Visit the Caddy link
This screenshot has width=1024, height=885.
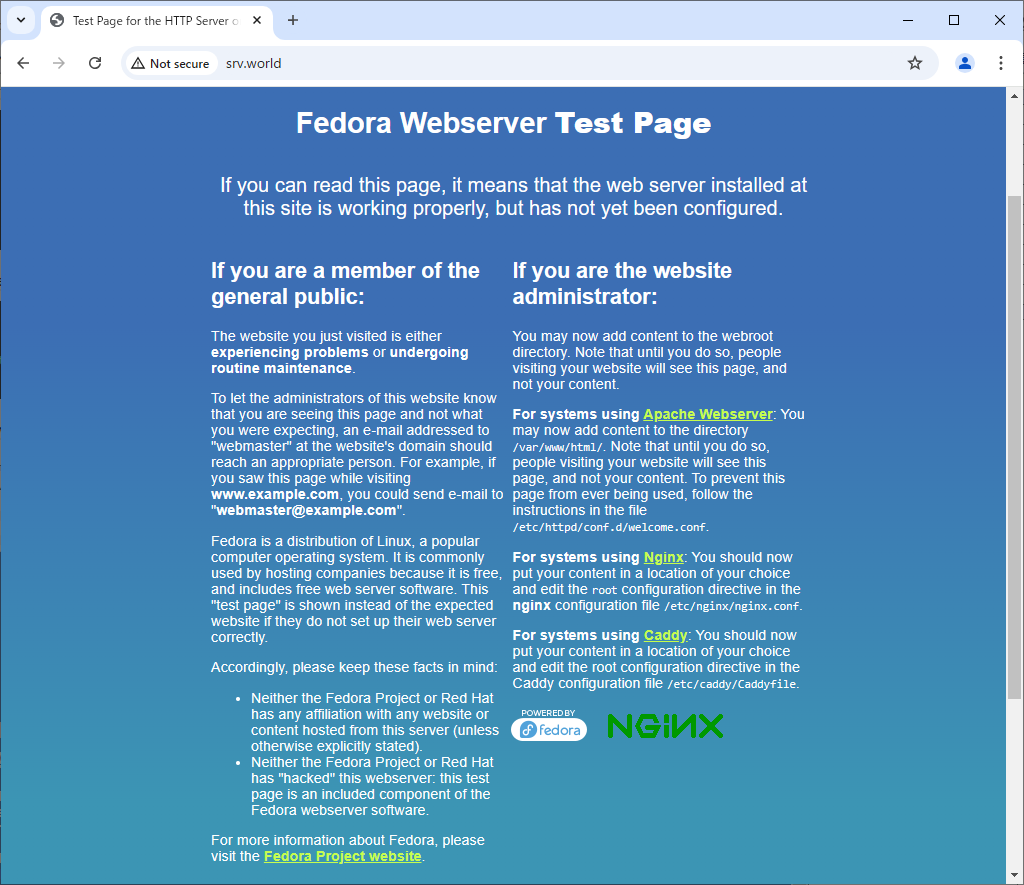point(665,635)
